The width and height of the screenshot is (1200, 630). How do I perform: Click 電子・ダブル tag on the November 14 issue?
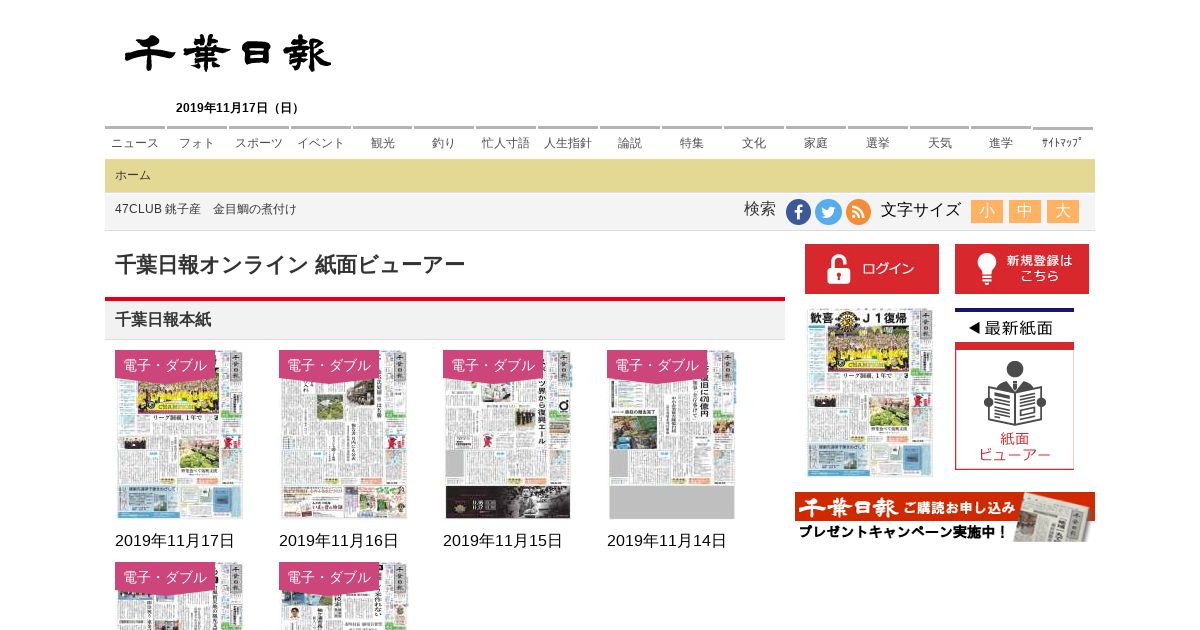pyautogui.click(x=657, y=365)
